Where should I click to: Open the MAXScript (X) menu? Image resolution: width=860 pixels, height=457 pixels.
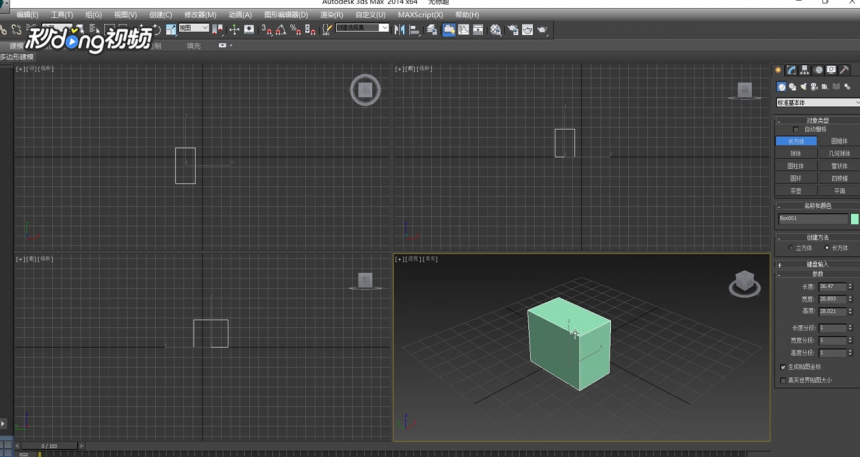[x=421, y=15]
